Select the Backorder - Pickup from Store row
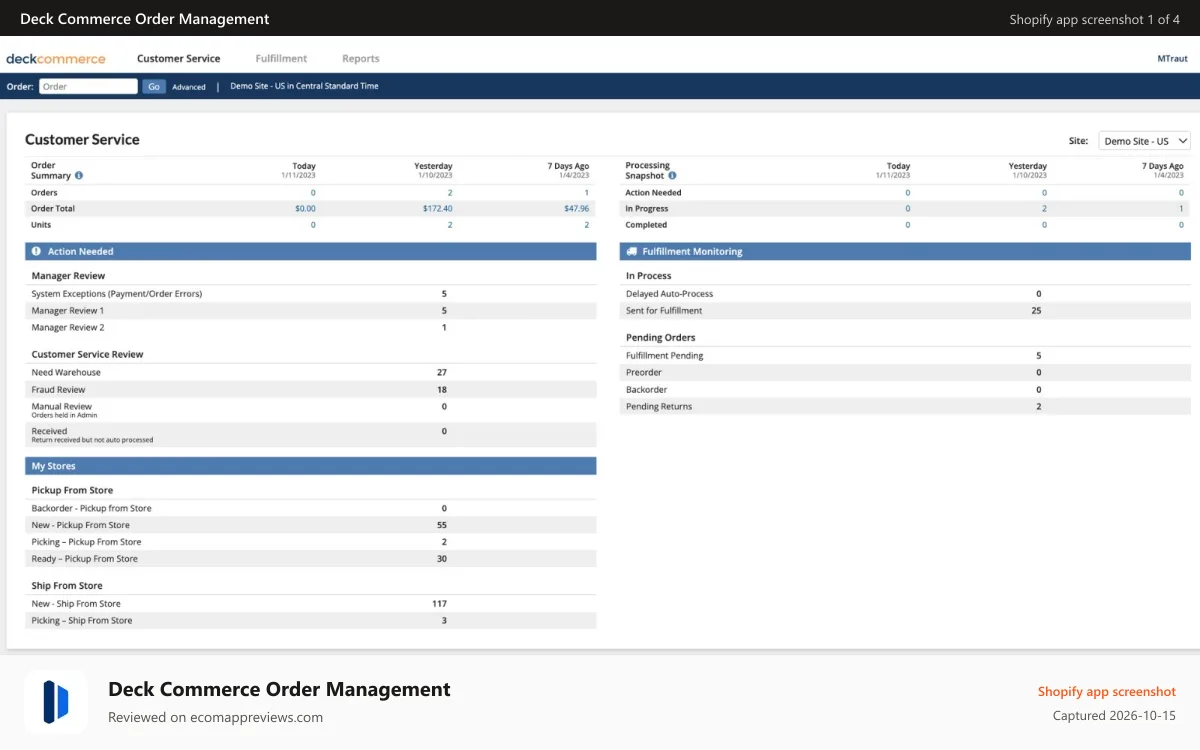The width and height of the screenshot is (1200, 750). tap(311, 508)
